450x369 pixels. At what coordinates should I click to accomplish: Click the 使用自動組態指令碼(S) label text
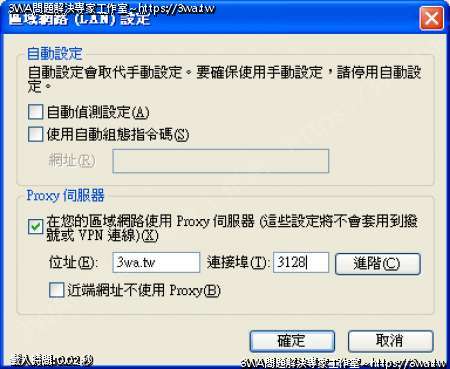[x=118, y=135]
